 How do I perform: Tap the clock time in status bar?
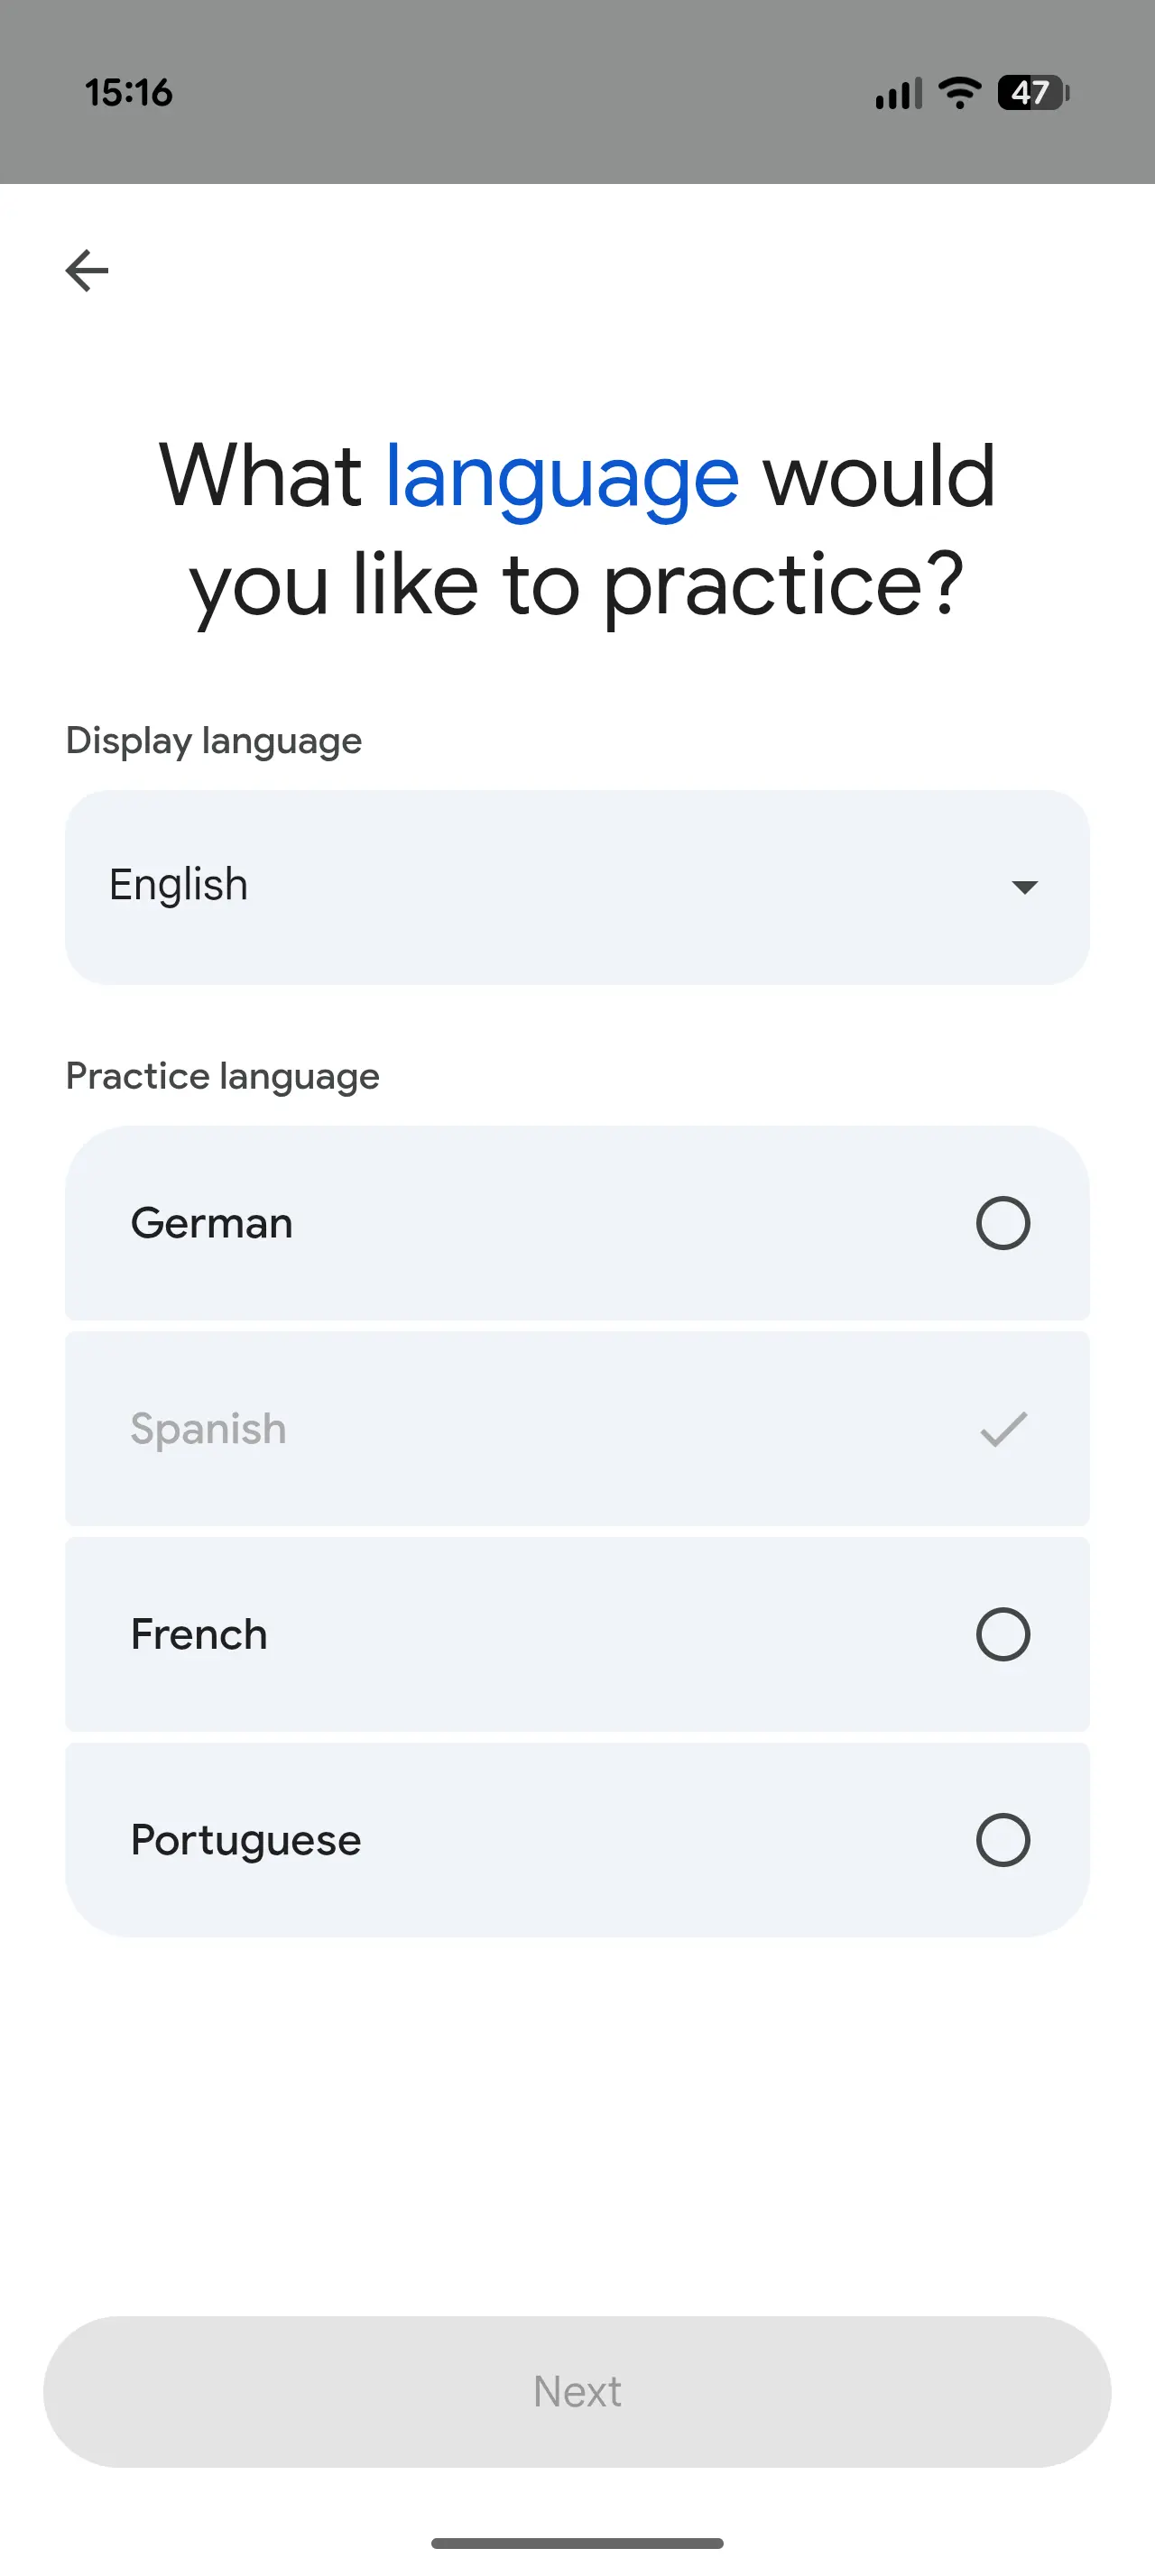[x=129, y=93]
